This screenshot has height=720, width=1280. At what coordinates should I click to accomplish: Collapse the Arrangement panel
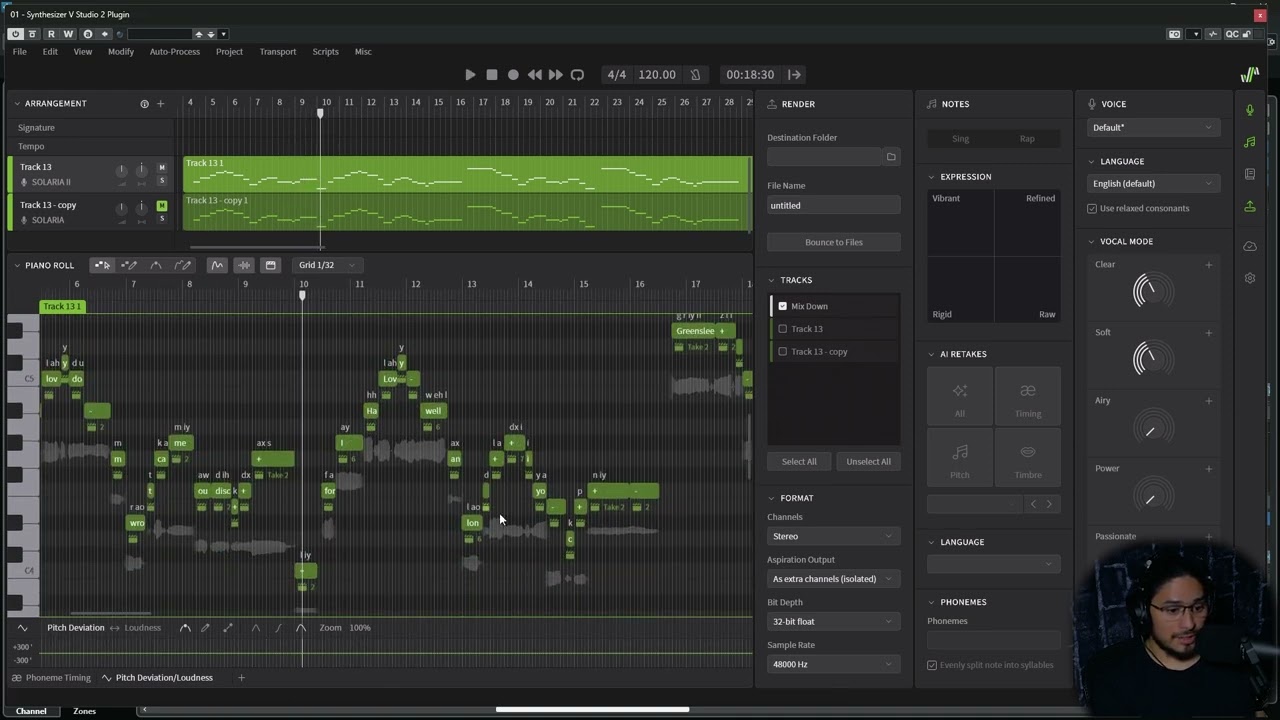[x=16, y=104]
